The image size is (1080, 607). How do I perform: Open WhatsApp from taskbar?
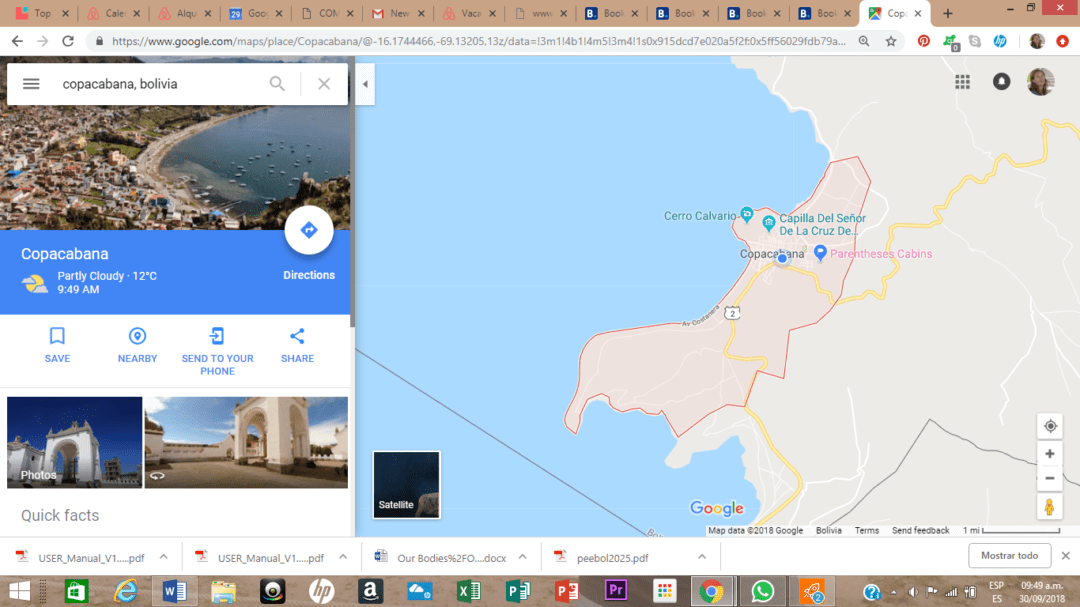[762, 591]
